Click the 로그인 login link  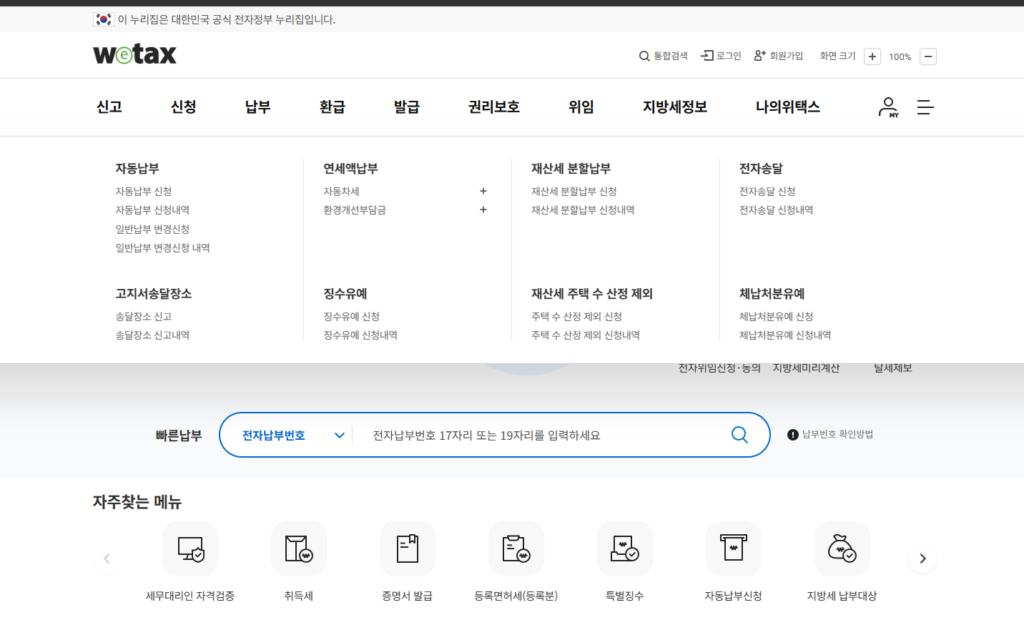(721, 56)
